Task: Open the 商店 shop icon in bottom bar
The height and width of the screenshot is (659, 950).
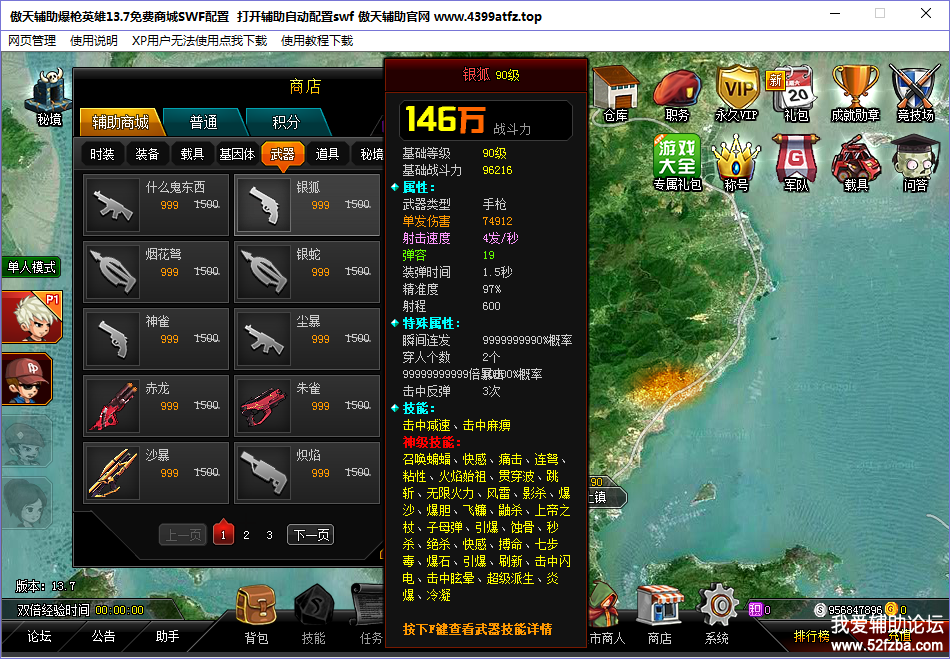Action: coord(660,614)
